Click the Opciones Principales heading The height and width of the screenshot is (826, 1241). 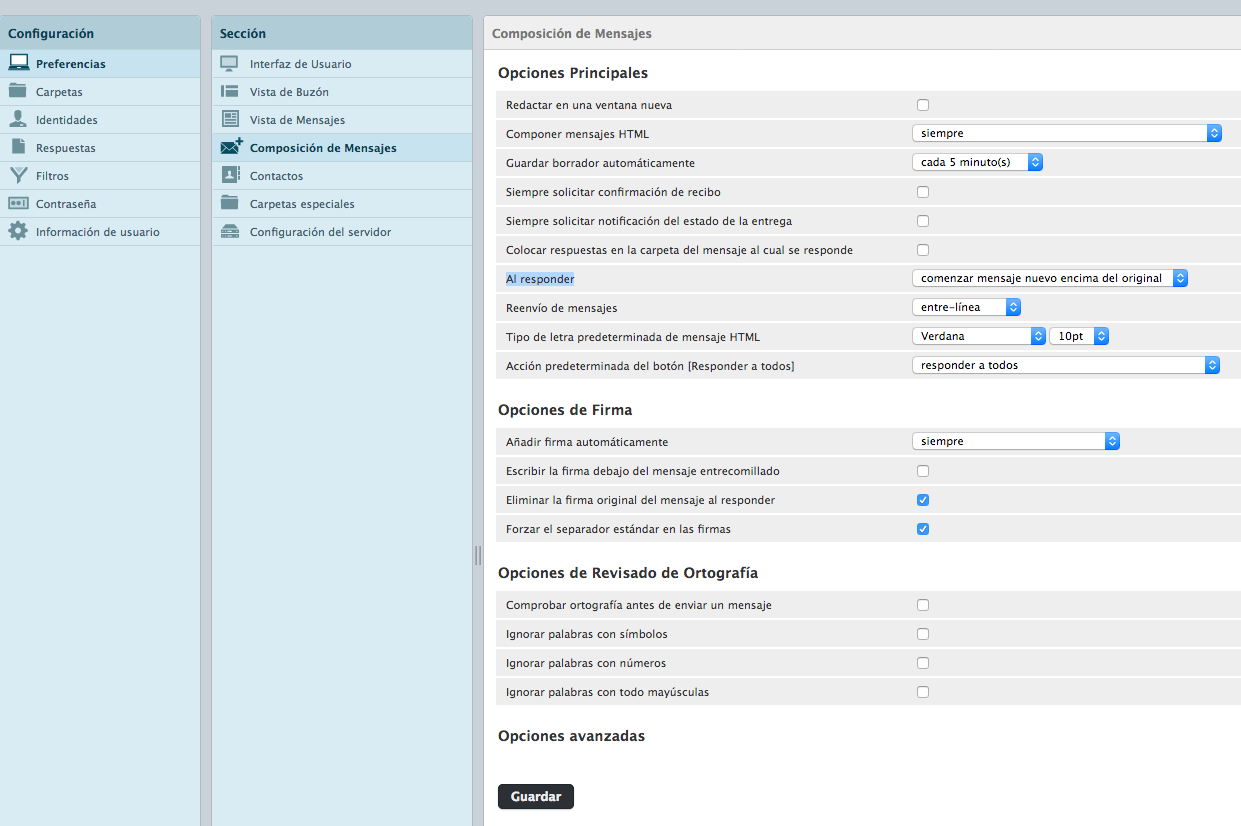(x=573, y=73)
